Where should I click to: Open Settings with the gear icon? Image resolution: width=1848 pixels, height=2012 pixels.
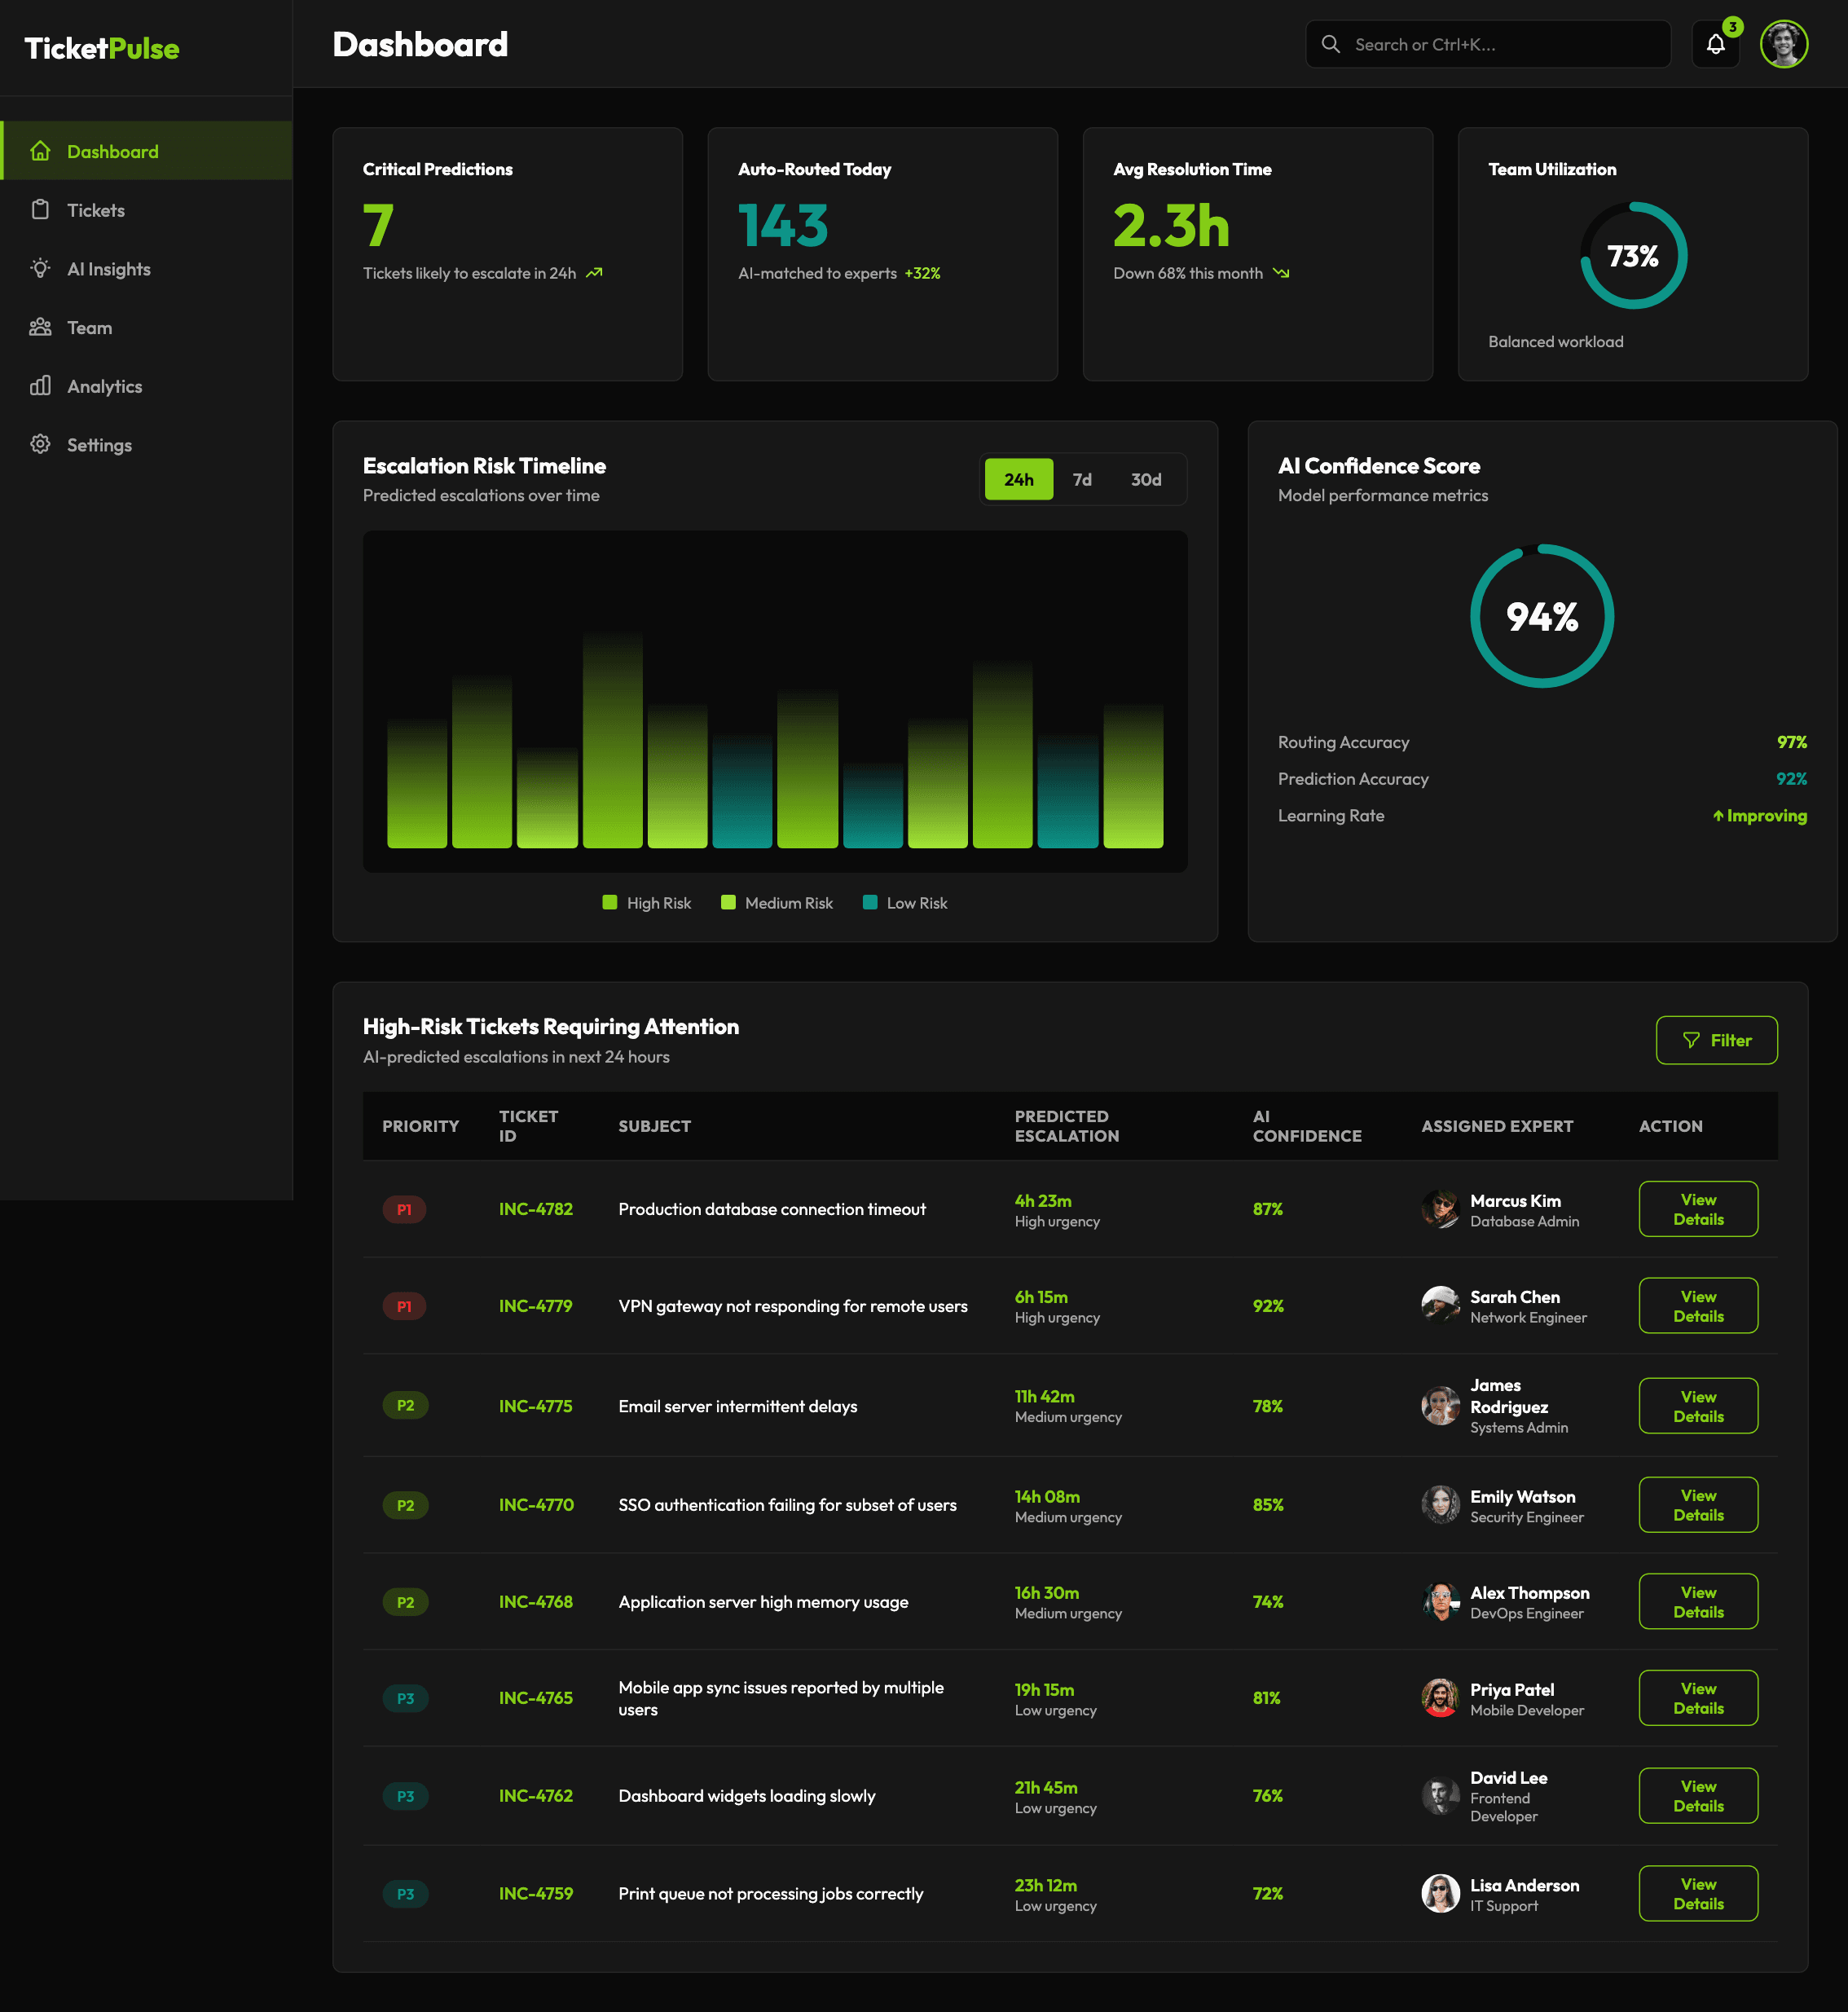point(40,444)
